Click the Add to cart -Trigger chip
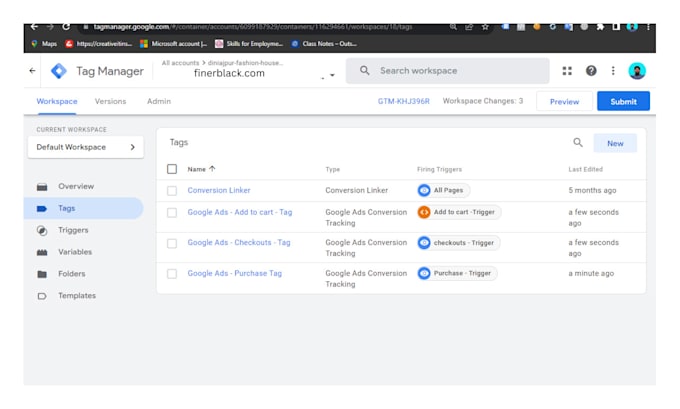 [459, 212]
